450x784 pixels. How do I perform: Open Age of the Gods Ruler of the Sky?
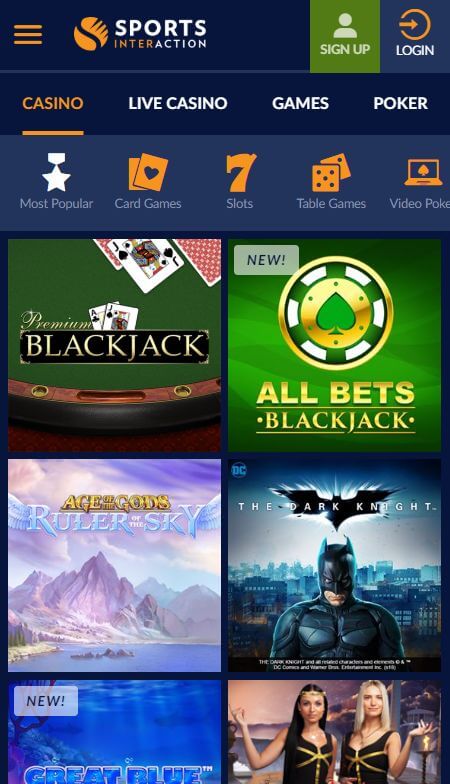tap(114, 566)
